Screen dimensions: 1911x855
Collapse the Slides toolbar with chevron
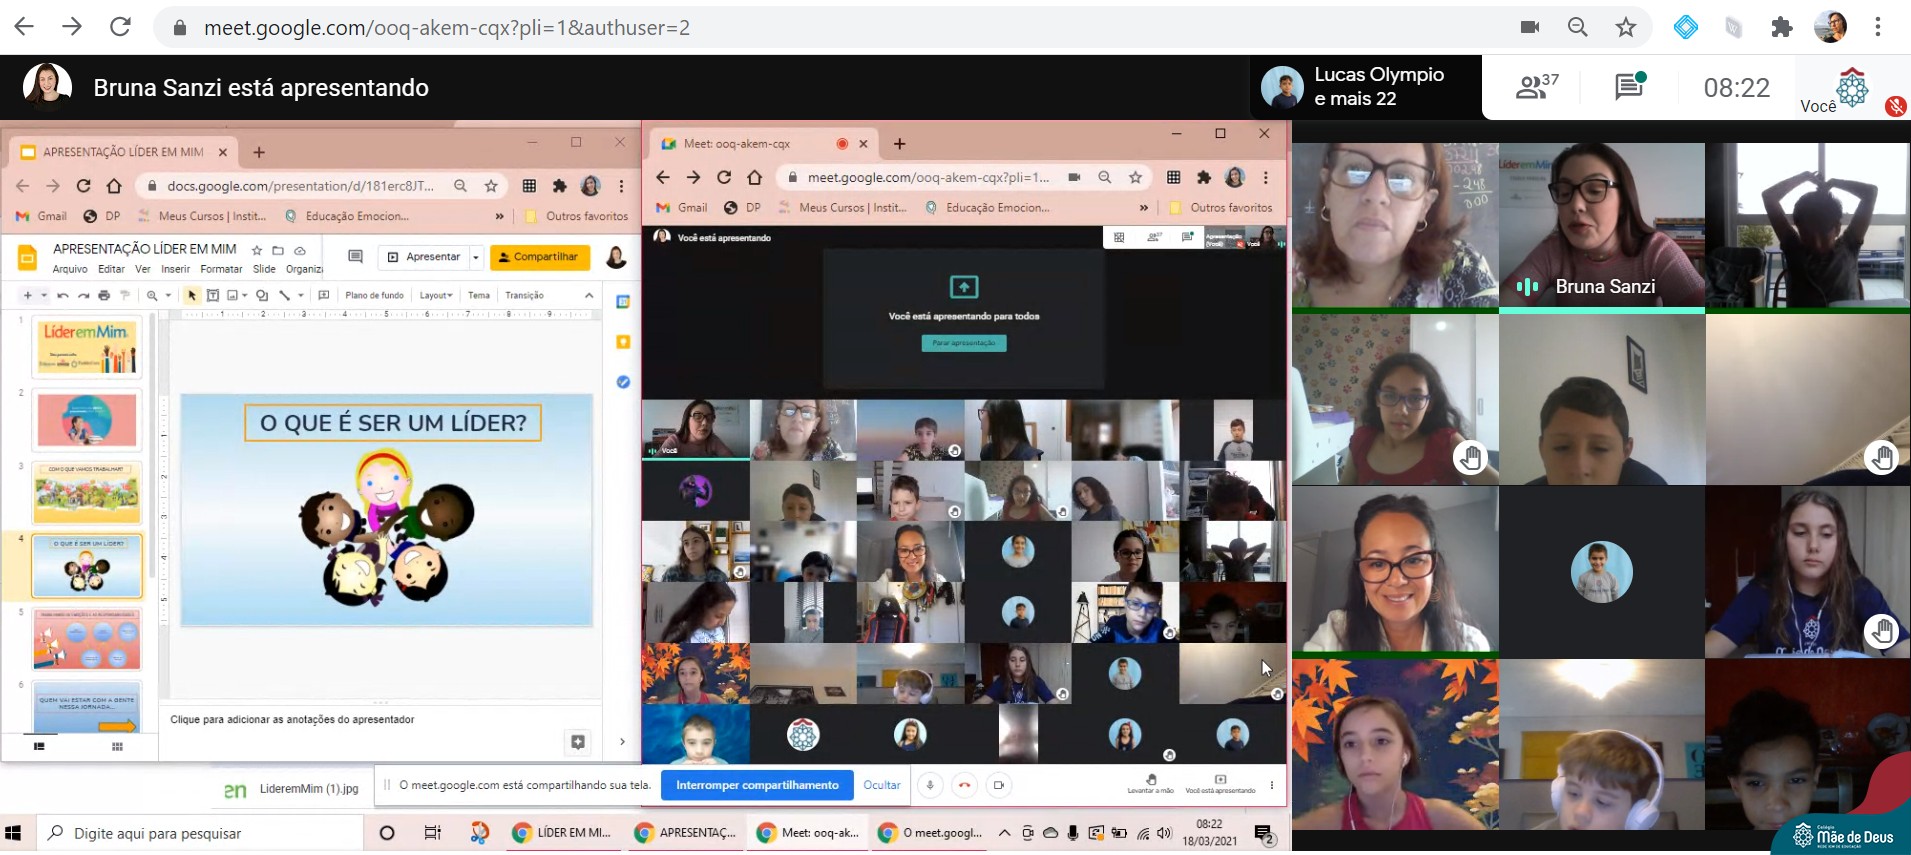click(x=589, y=295)
